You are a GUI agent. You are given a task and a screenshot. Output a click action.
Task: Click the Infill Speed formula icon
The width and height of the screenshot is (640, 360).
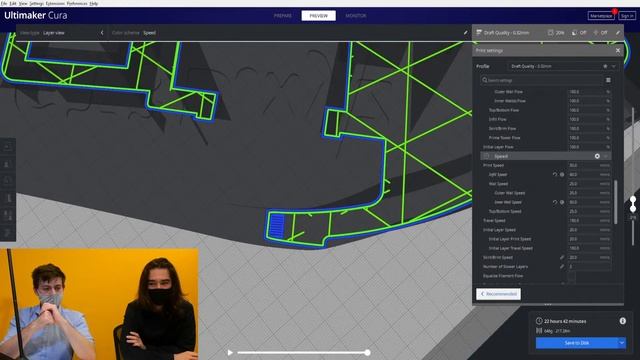click(x=562, y=174)
